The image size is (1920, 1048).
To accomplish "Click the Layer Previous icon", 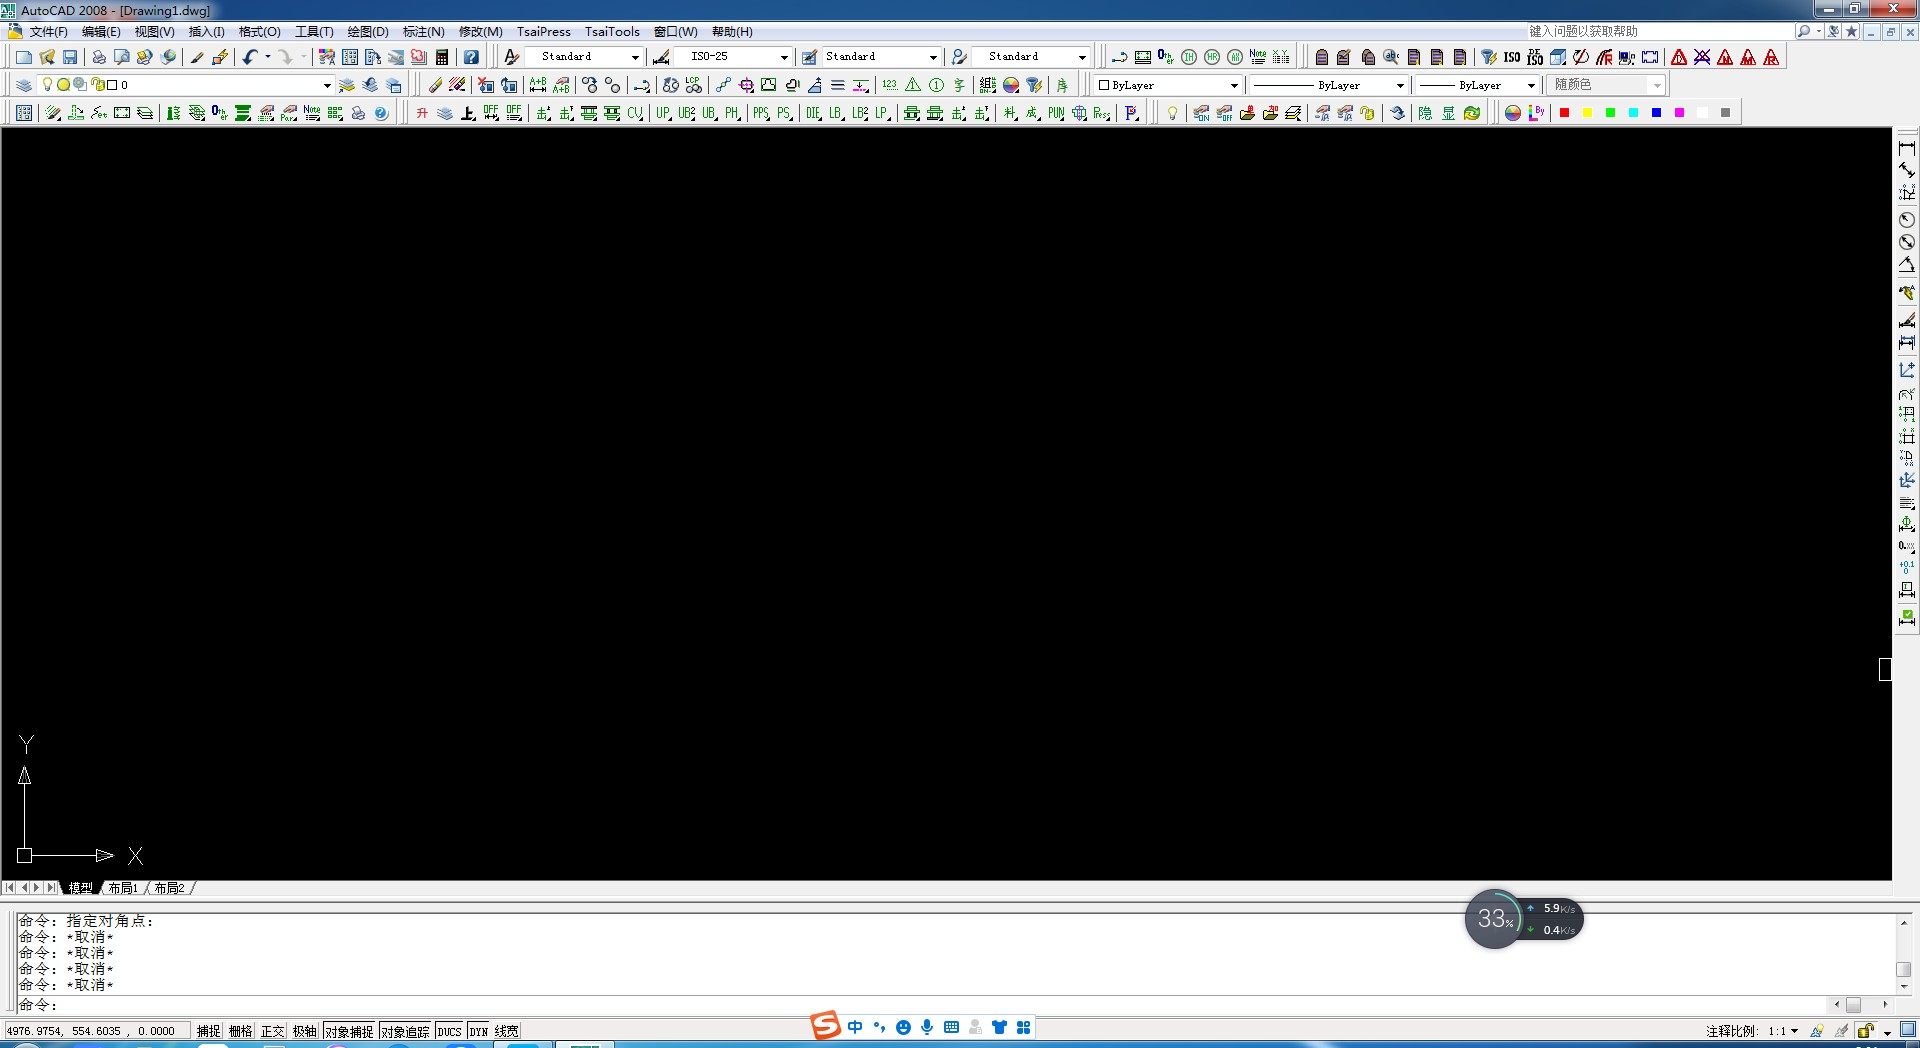I will coord(370,85).
